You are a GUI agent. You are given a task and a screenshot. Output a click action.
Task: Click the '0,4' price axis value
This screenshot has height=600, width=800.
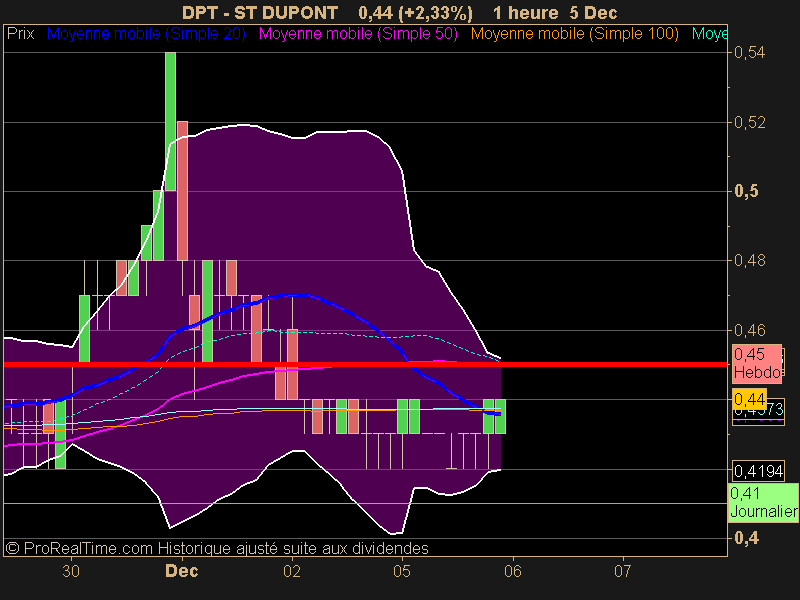pos(746,538)
